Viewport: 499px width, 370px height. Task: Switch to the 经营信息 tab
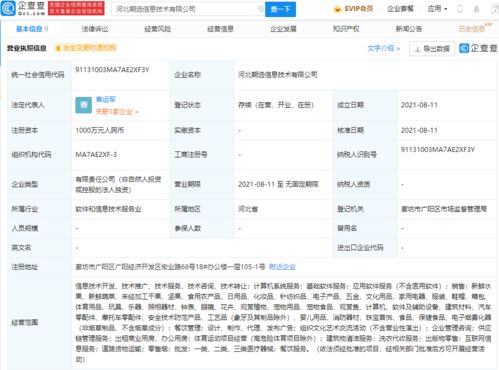click(220, 29)
